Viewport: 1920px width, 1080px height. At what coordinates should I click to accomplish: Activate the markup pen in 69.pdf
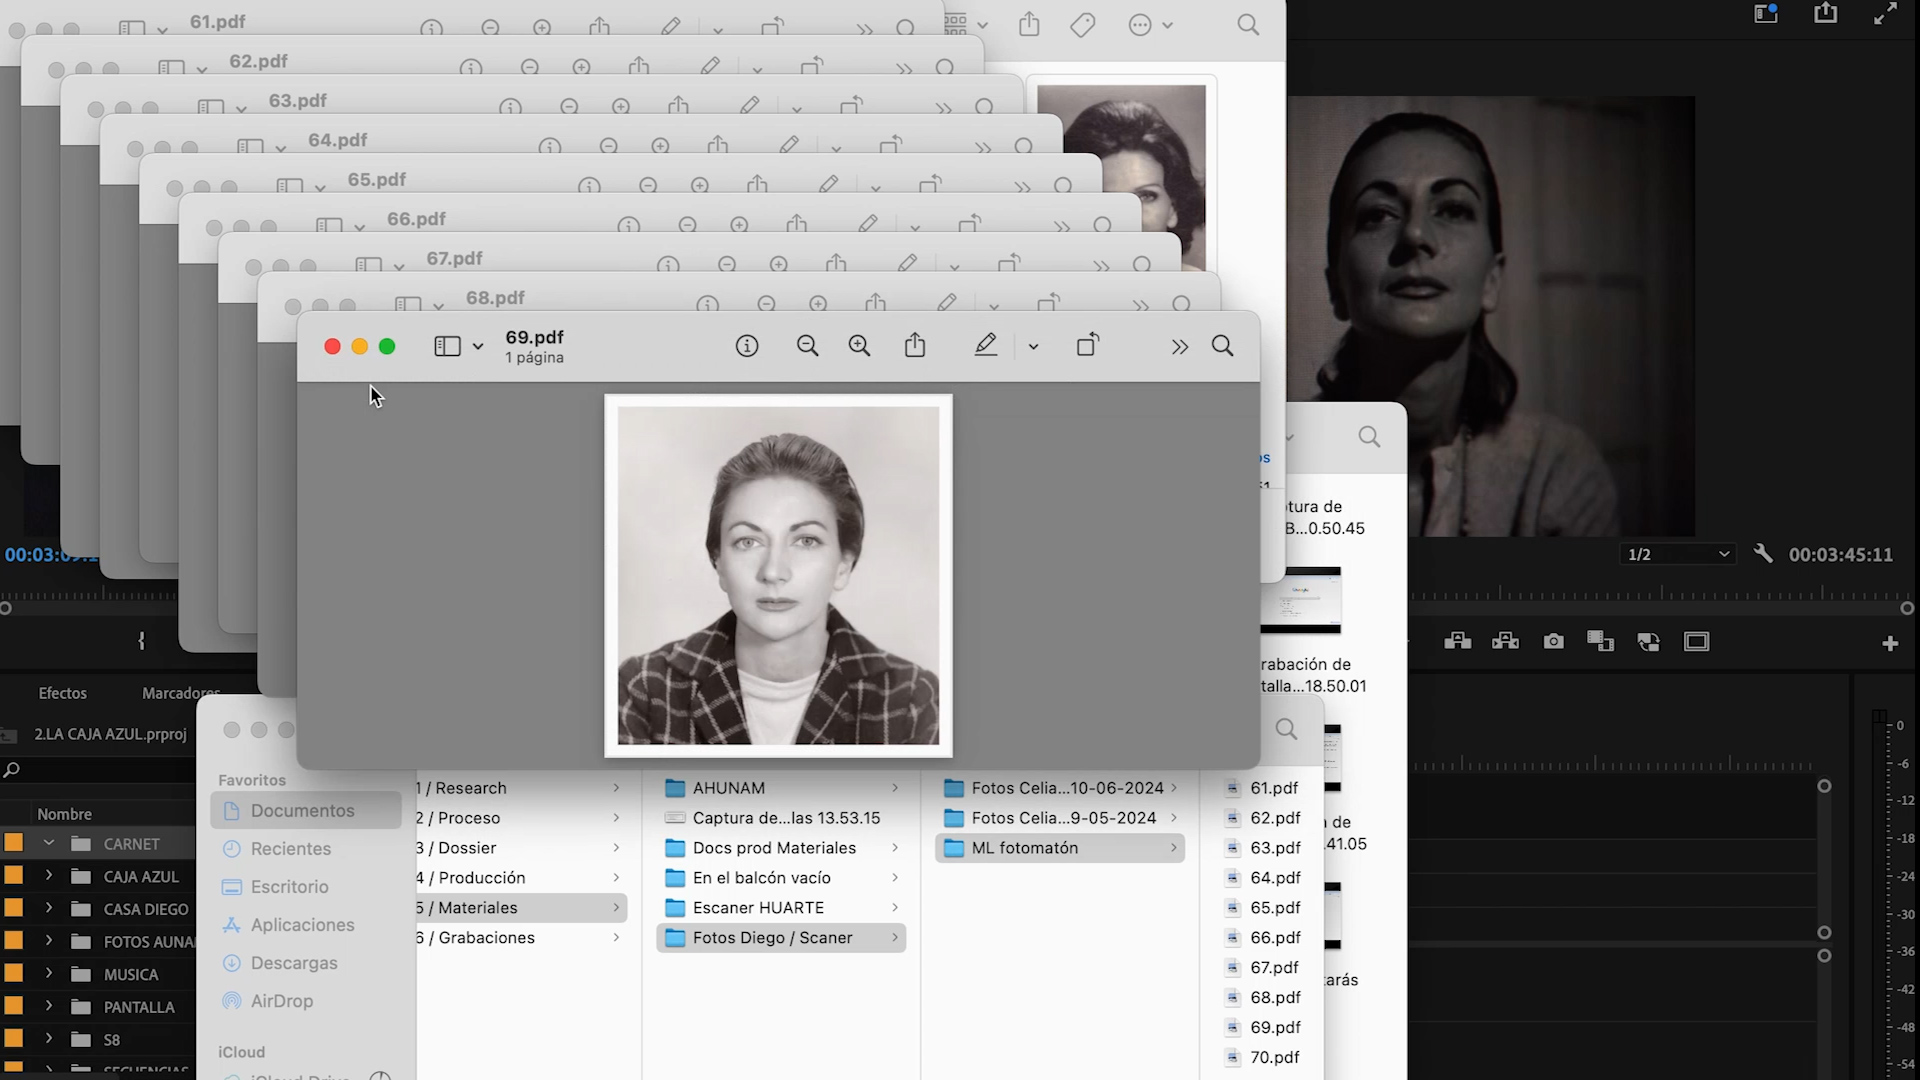986,346
